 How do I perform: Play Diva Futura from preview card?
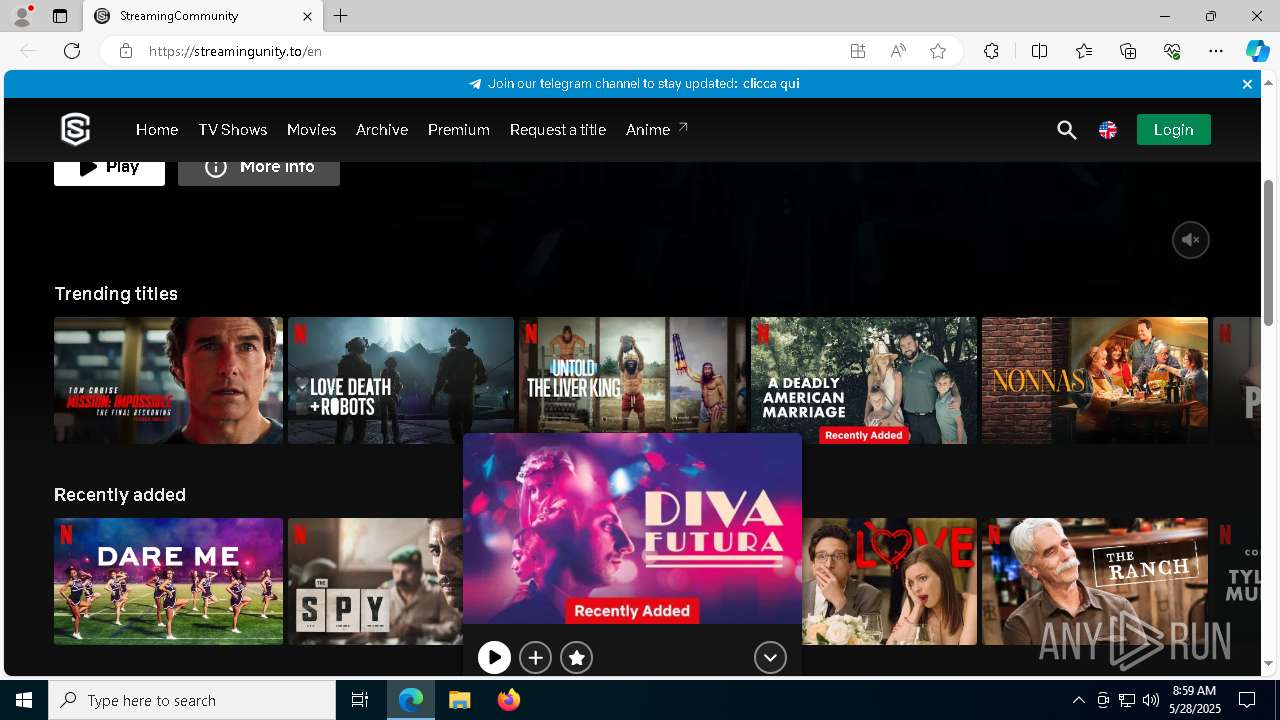click(494, 657)
